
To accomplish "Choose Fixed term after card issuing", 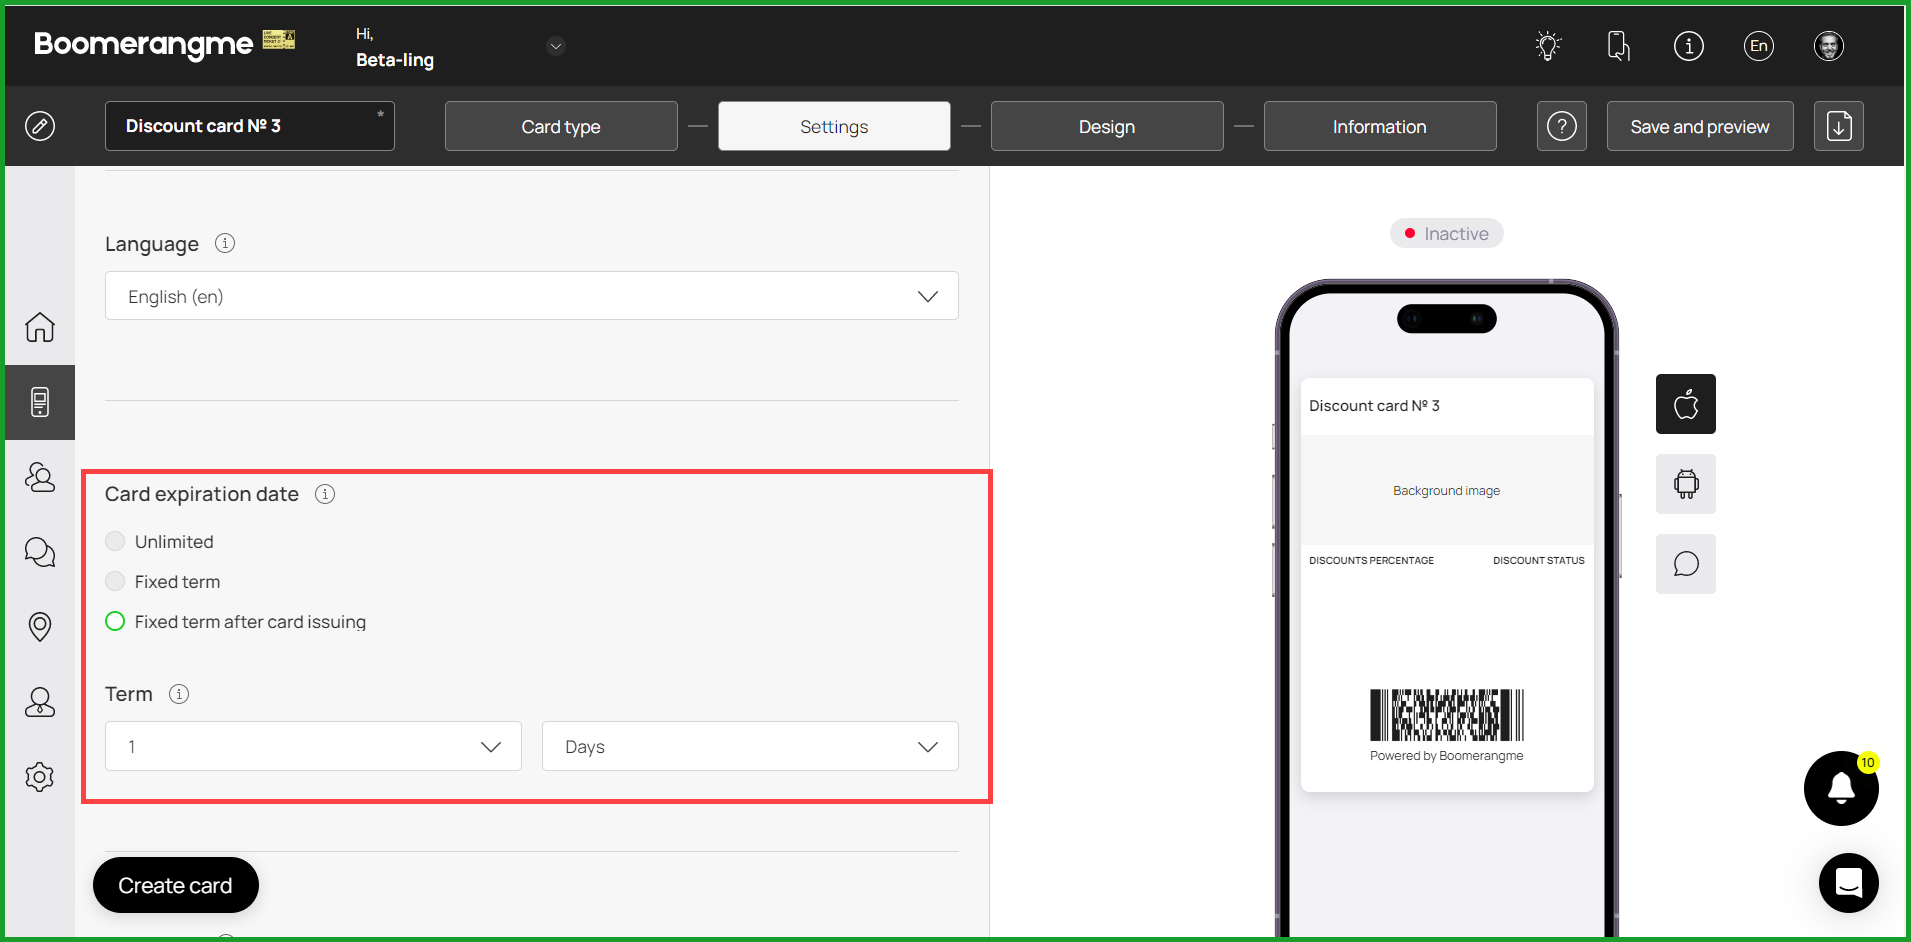I will coord(116,621).
